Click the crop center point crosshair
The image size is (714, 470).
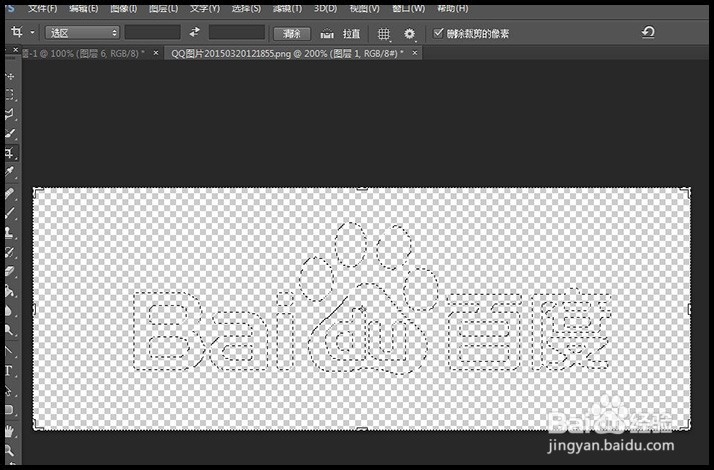(362, 309)
